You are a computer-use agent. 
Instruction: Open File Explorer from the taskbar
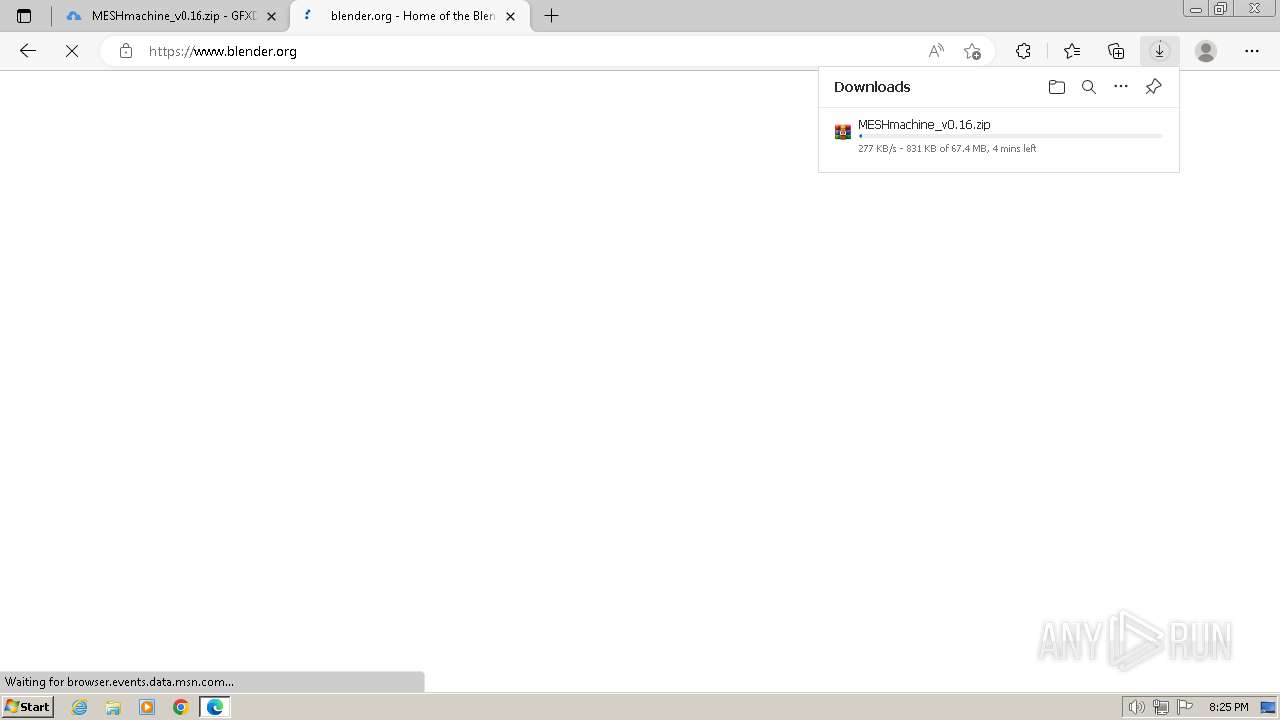pos(113,707)
